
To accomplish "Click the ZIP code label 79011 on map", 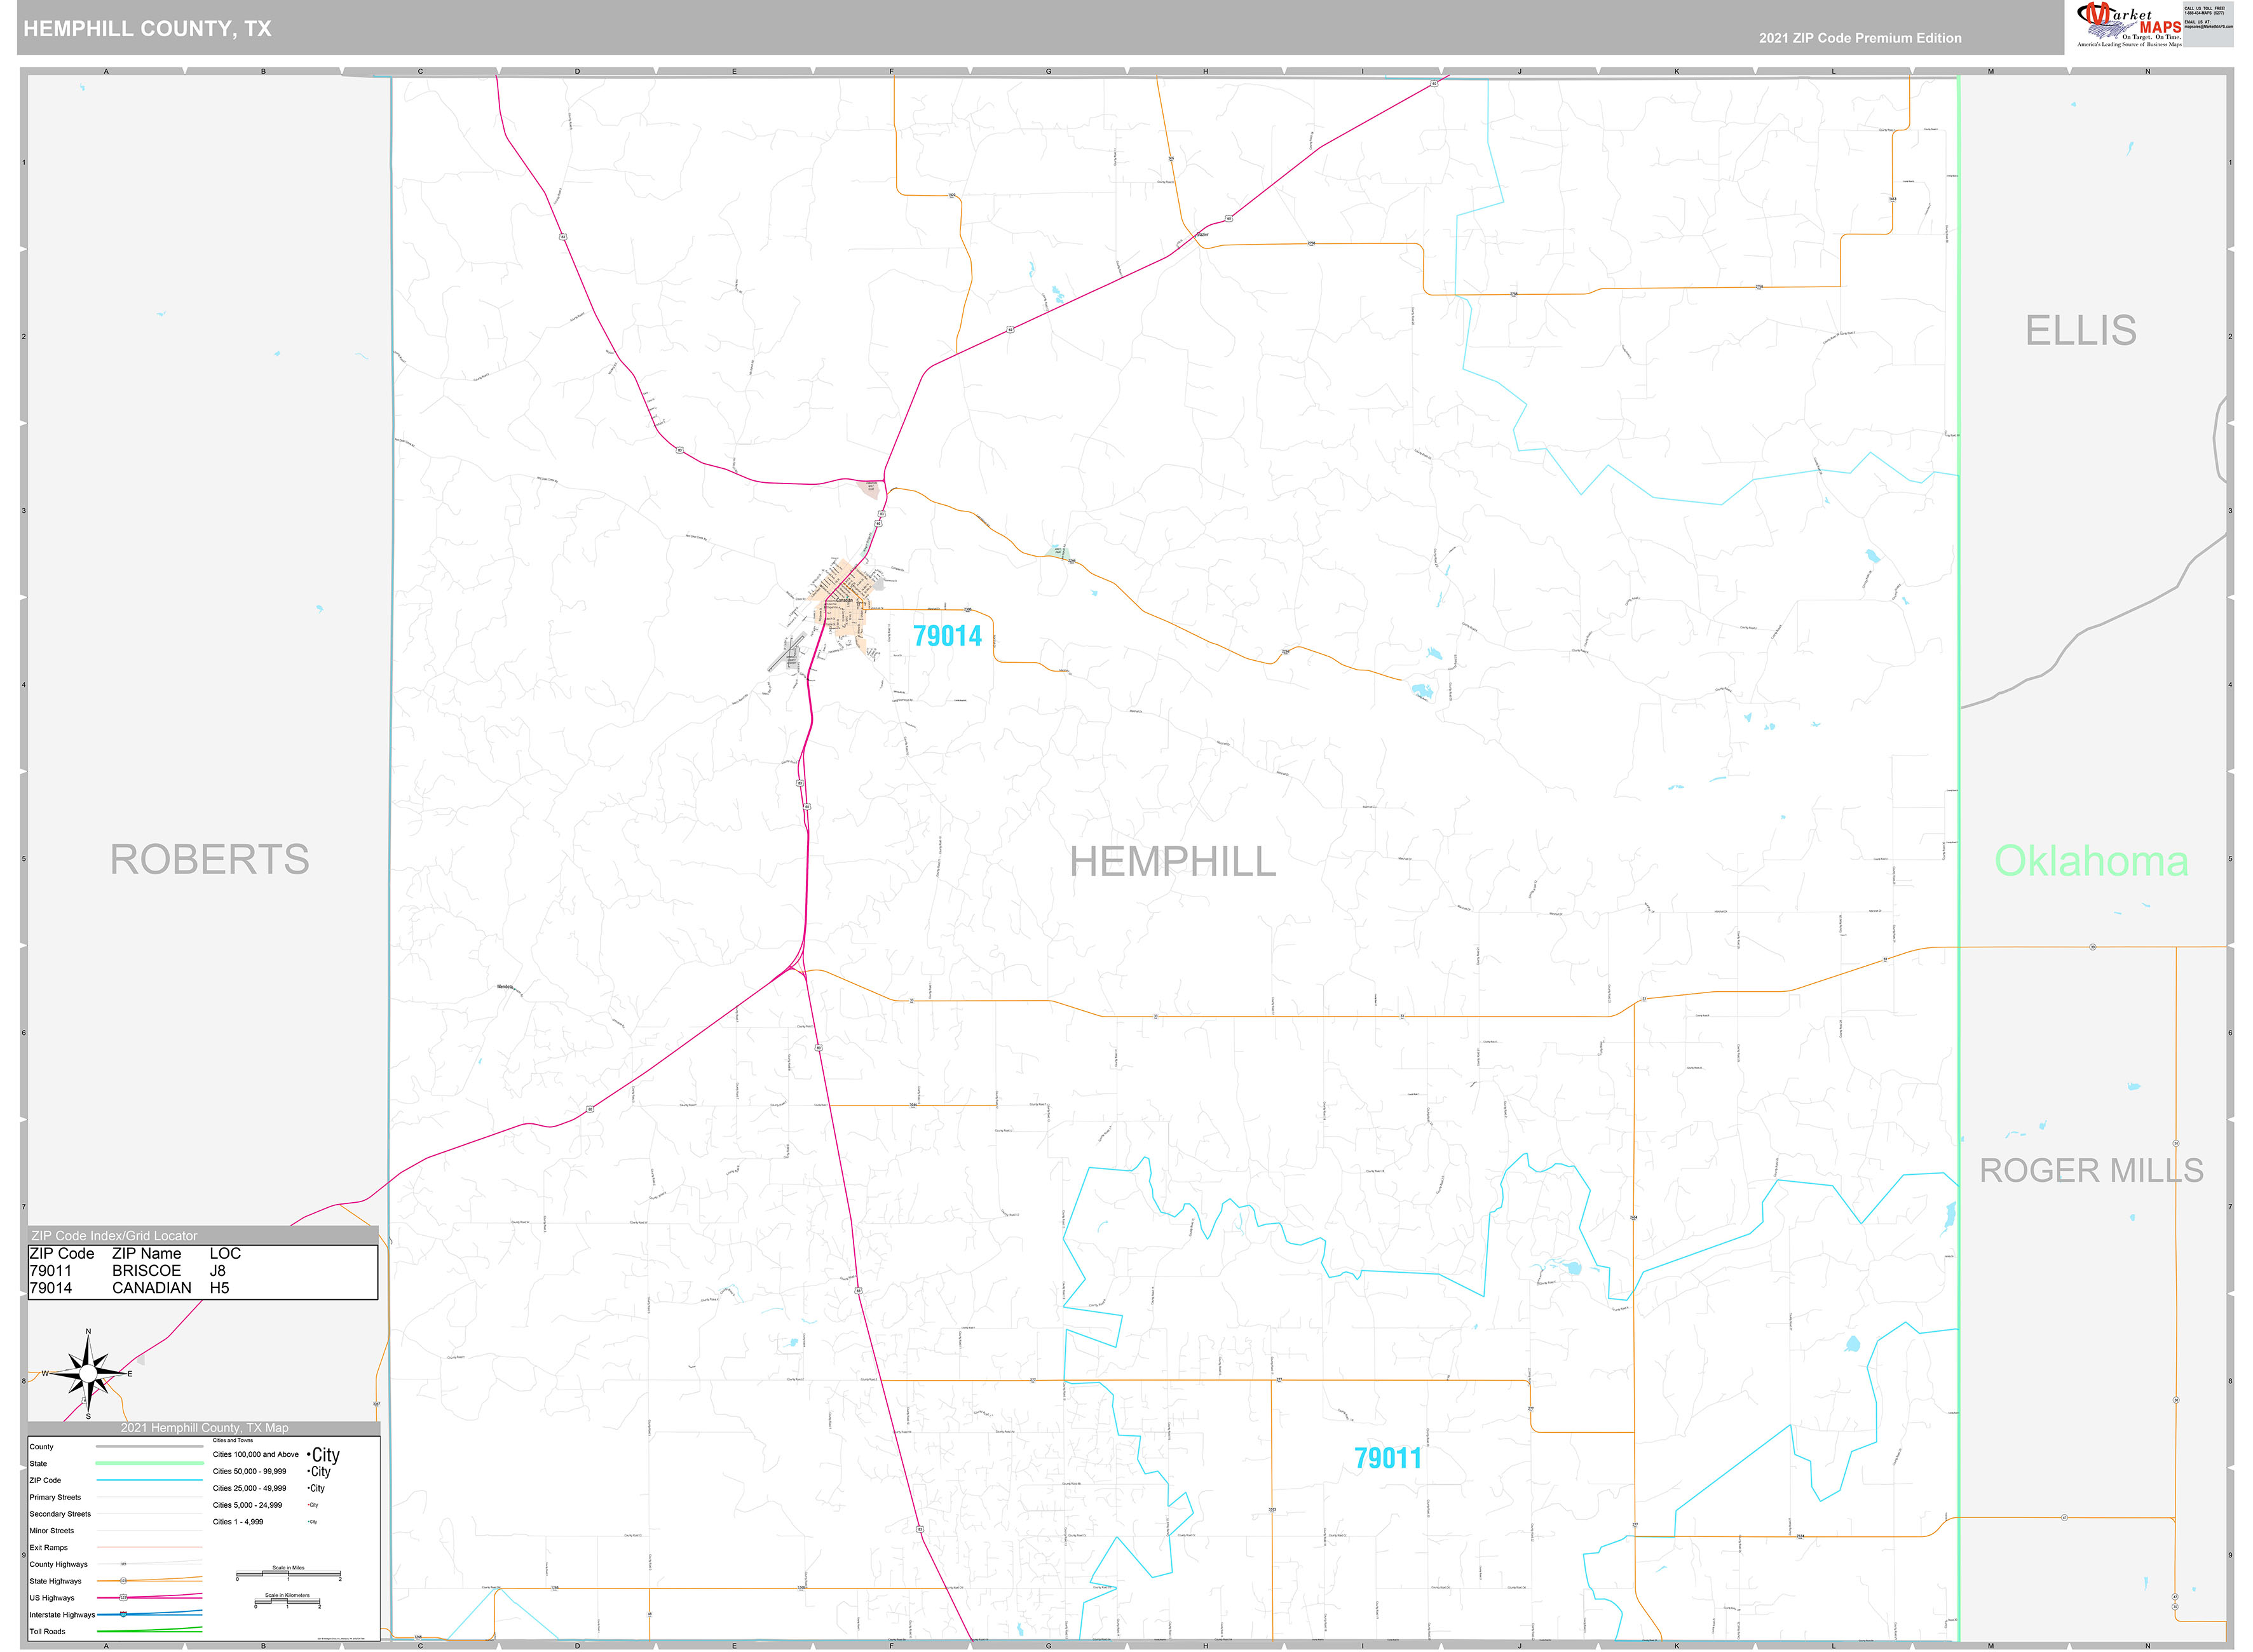I will pyautogui.click(x=1387, y=1458).
